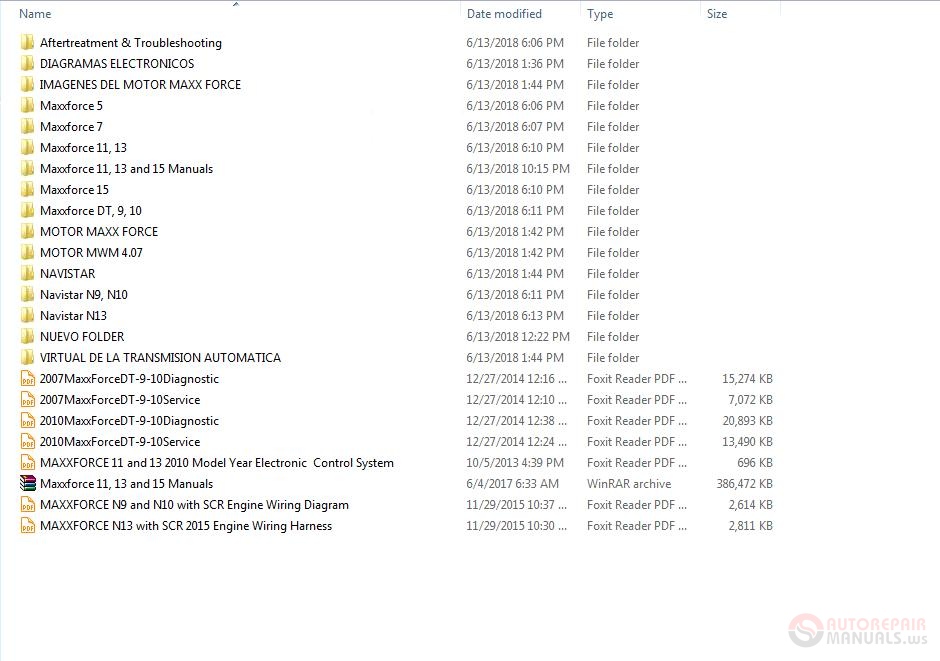940x661 pixels.
Task: Select the 'Navistar N9, N10' folder name
Action: click(x=84, y=294)
